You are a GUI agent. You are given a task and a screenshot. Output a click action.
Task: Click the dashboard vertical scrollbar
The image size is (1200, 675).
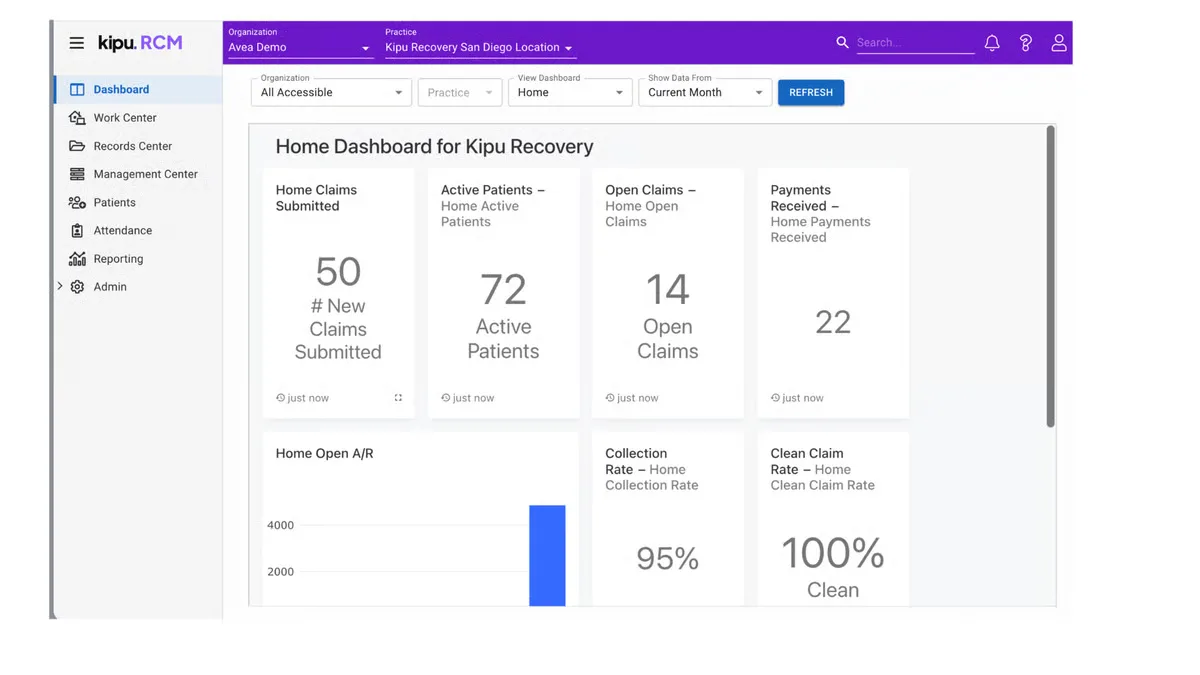(1050, 277)
